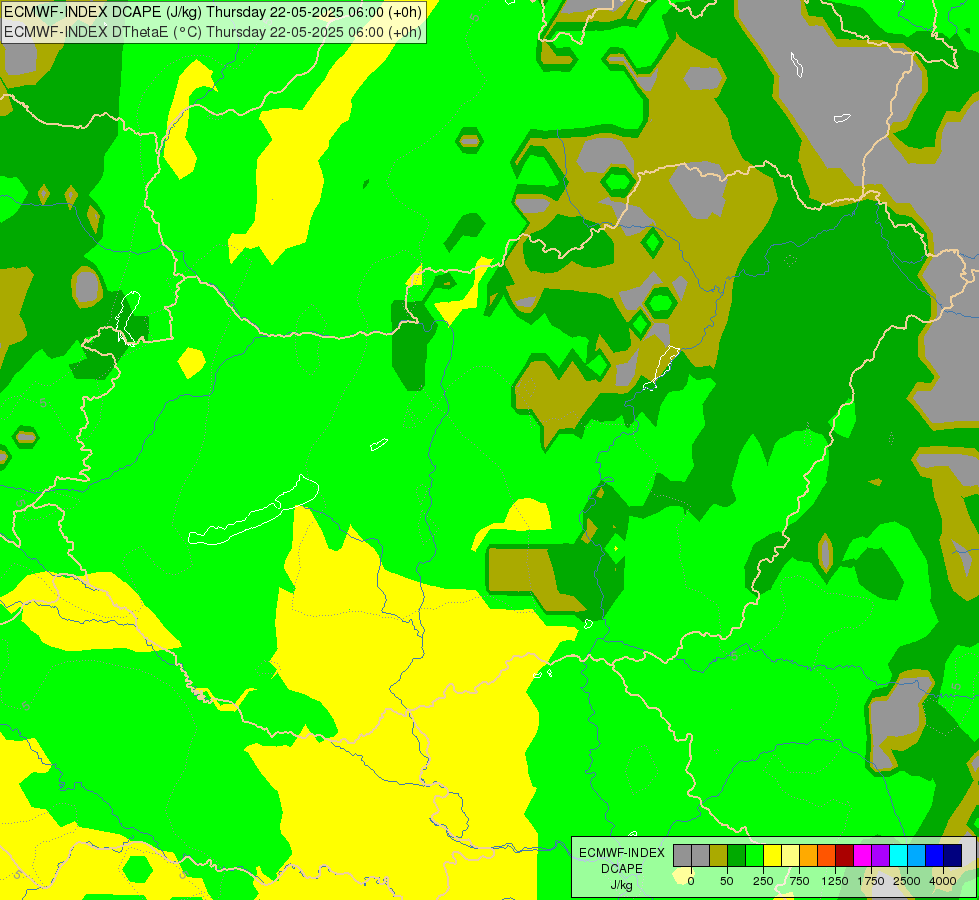Select the dark green legend swatch
Image resolution: width=979 pixels, height=900 pixels.
737,856
